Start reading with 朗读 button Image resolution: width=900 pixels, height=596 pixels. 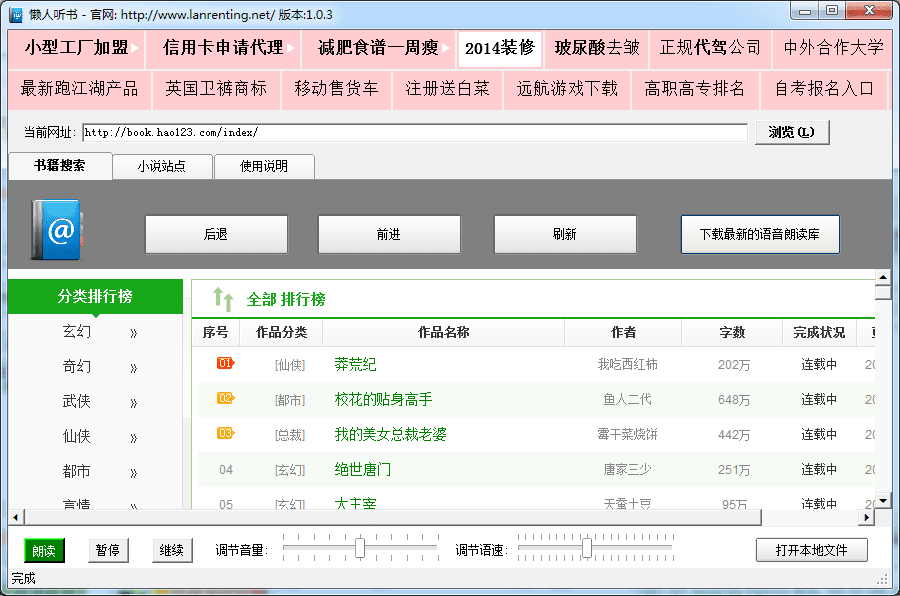tap(44, 550)
